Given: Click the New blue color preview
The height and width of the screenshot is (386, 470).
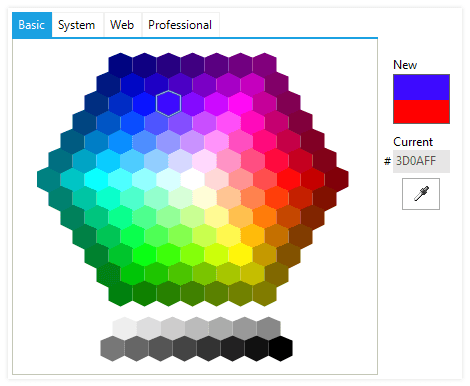Looking at the screenshot, I should (421, 87).
